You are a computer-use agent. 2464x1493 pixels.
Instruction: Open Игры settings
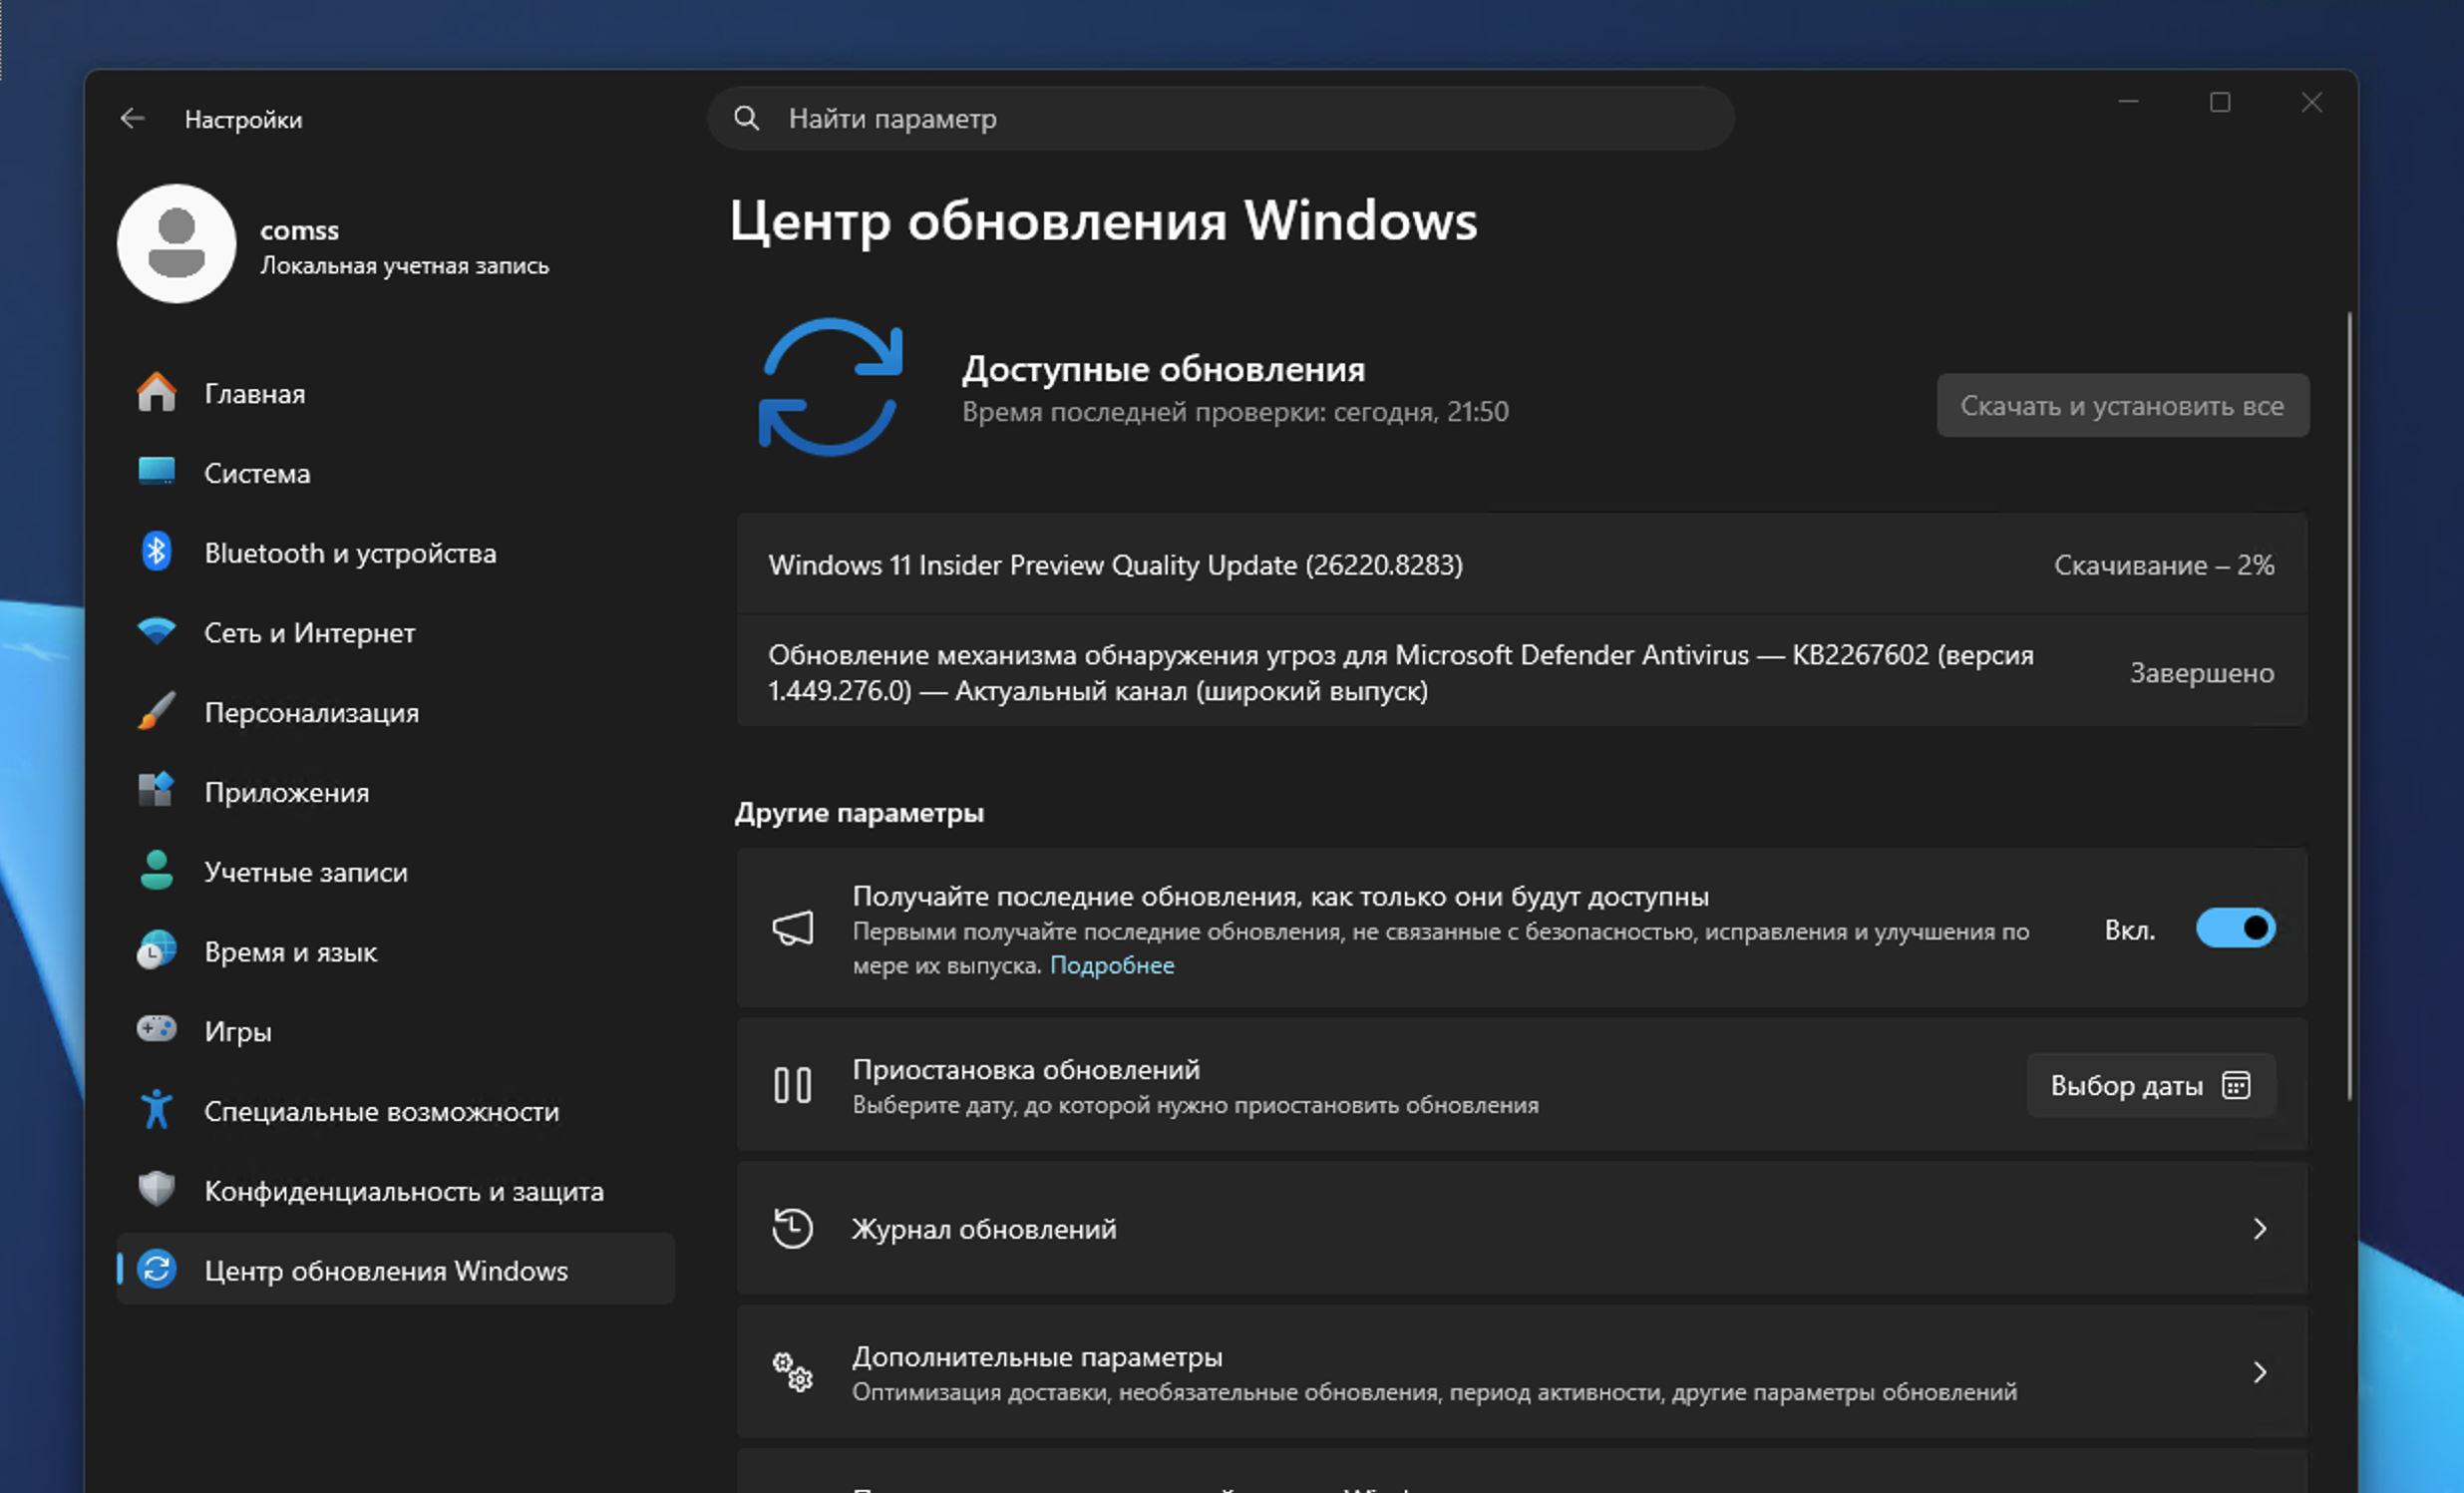point(396,1030)
